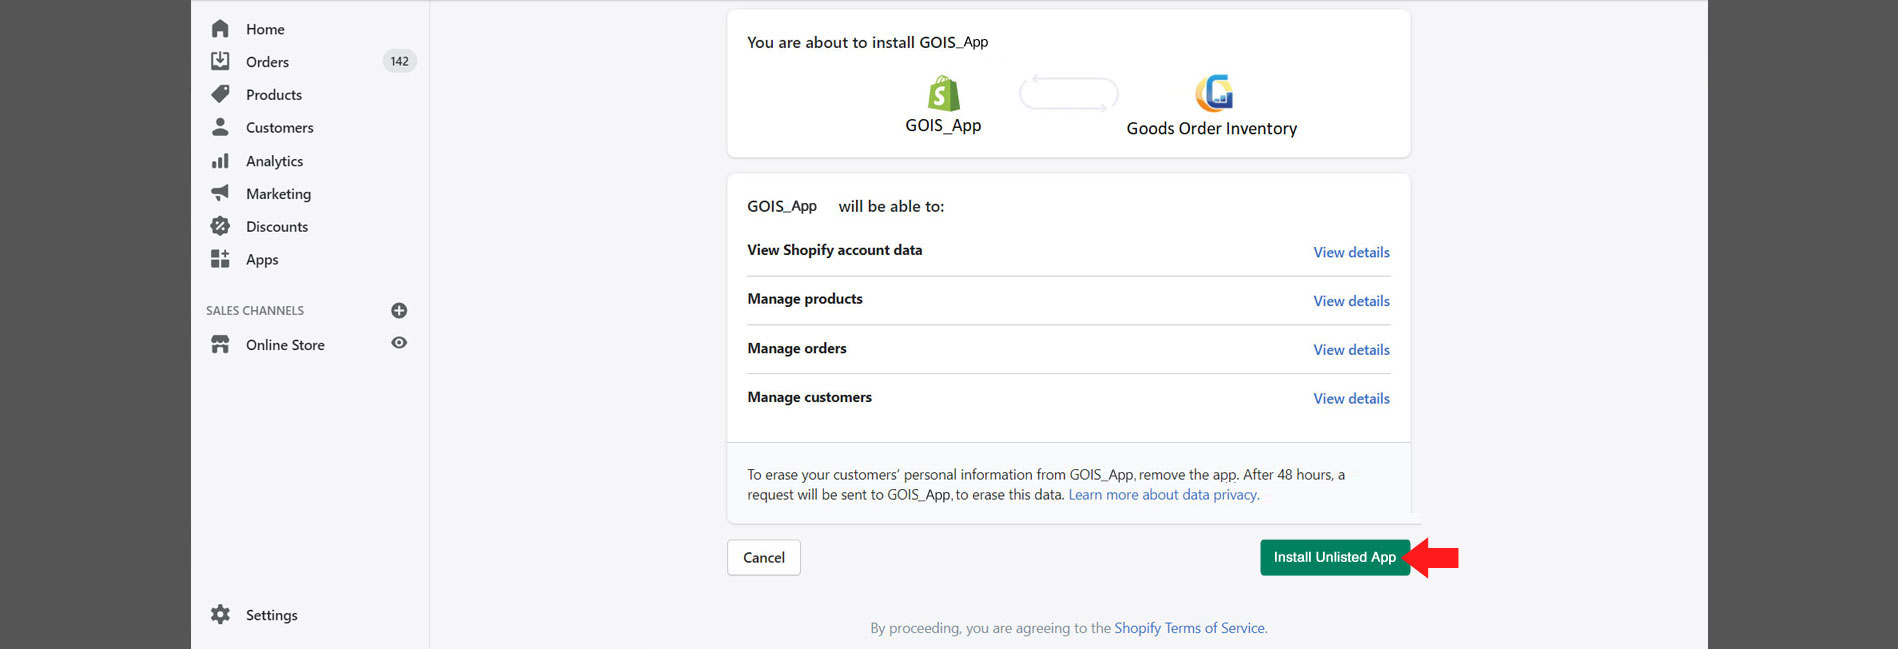
Task: Click the Home house icon in sidebar
Action: pos(220,29)
